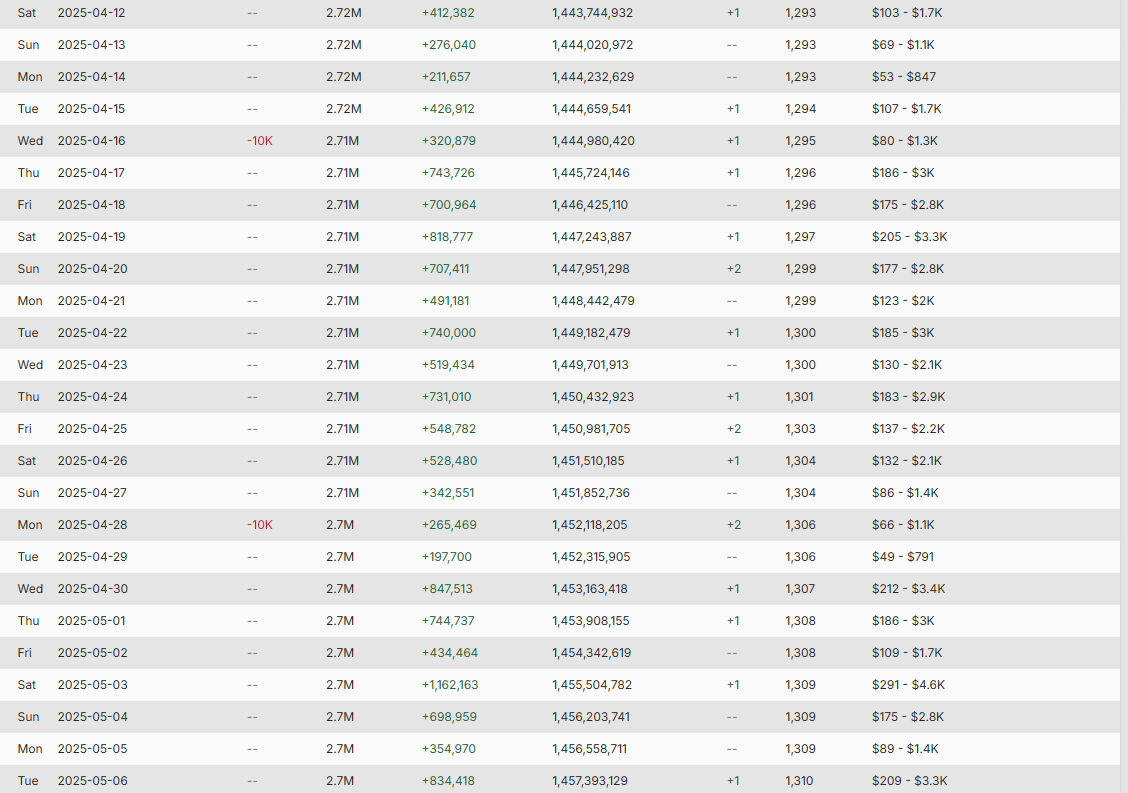Click the earnings range $109 - $1.7K
This screenshot has width=1128, height=793.
tap(907, 653)
